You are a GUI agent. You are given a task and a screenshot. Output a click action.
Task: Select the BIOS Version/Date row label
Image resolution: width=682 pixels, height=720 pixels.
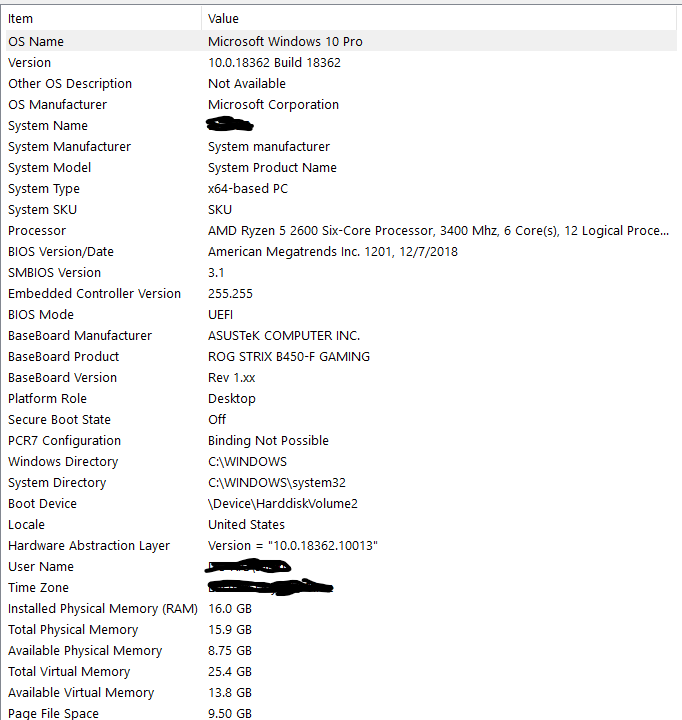[61, 252]
